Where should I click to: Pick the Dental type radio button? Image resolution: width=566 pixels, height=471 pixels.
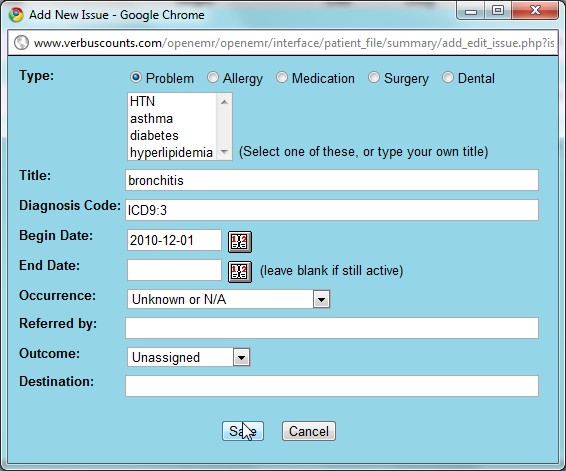448,78
